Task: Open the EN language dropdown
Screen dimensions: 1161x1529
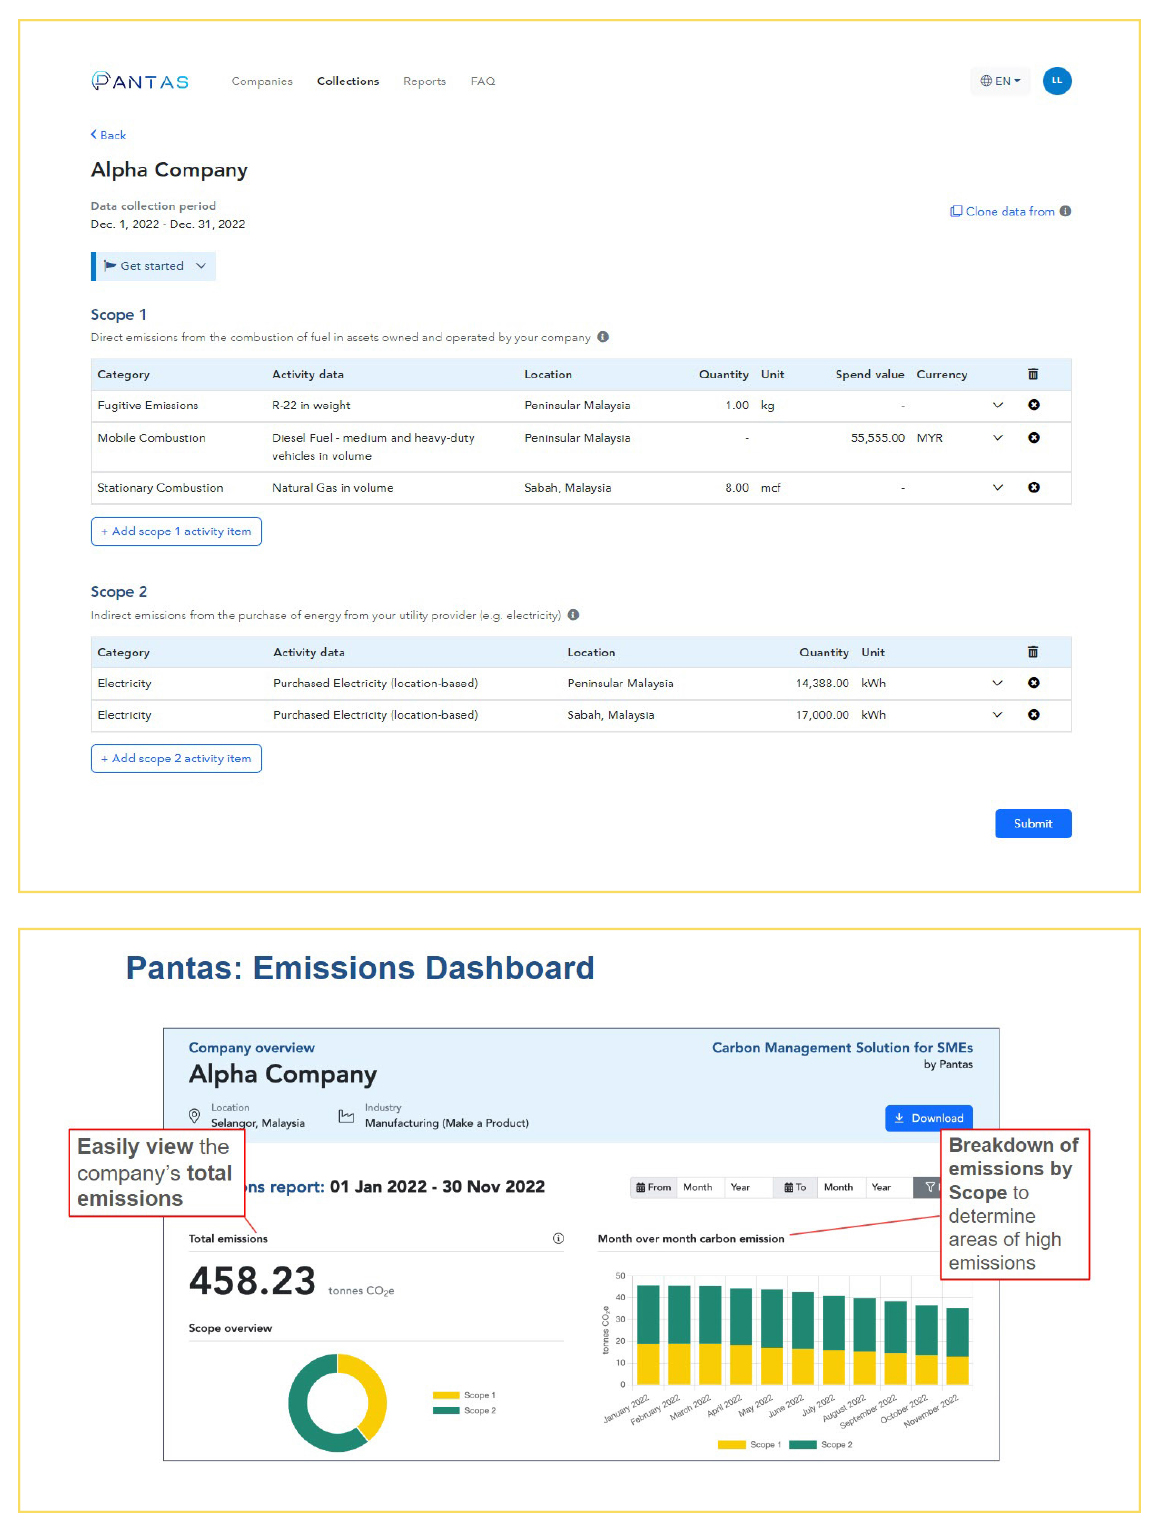Action: coord(1000,81)
